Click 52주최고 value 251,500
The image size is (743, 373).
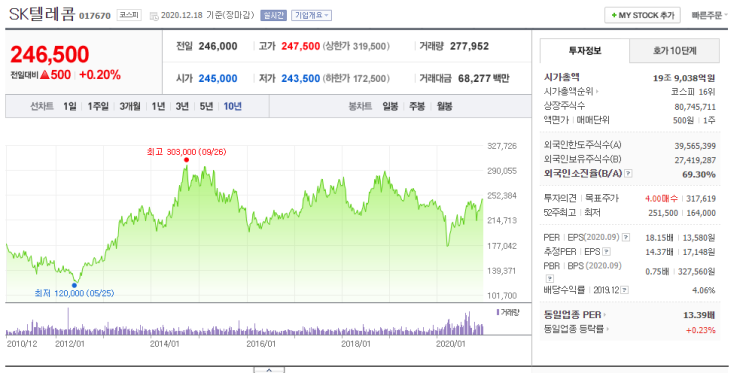(663, 213)
